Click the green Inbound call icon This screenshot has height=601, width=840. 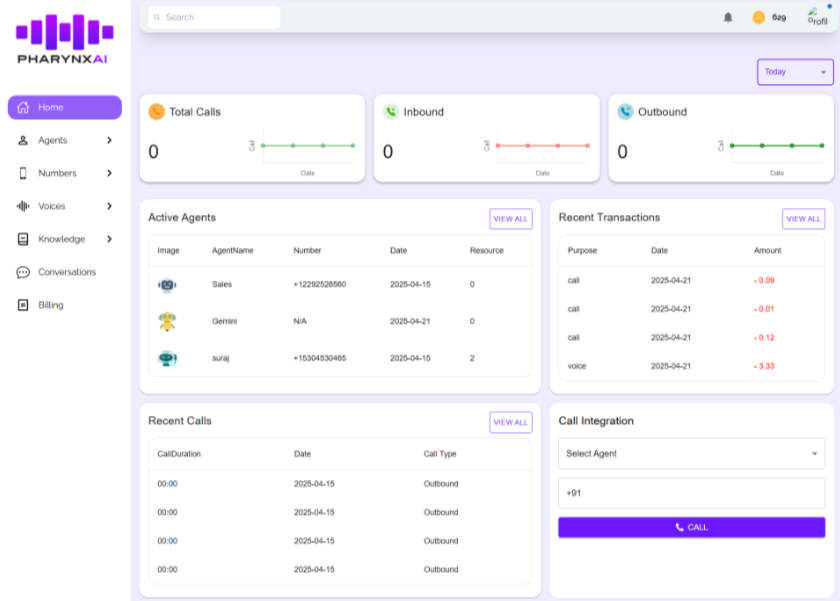coord(391,112)
